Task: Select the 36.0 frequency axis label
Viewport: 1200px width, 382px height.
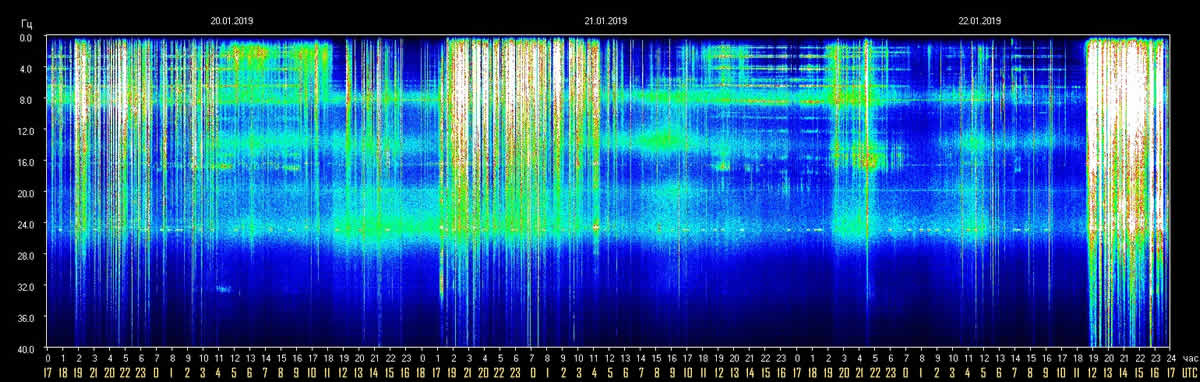Action: [x=25, y=317]
